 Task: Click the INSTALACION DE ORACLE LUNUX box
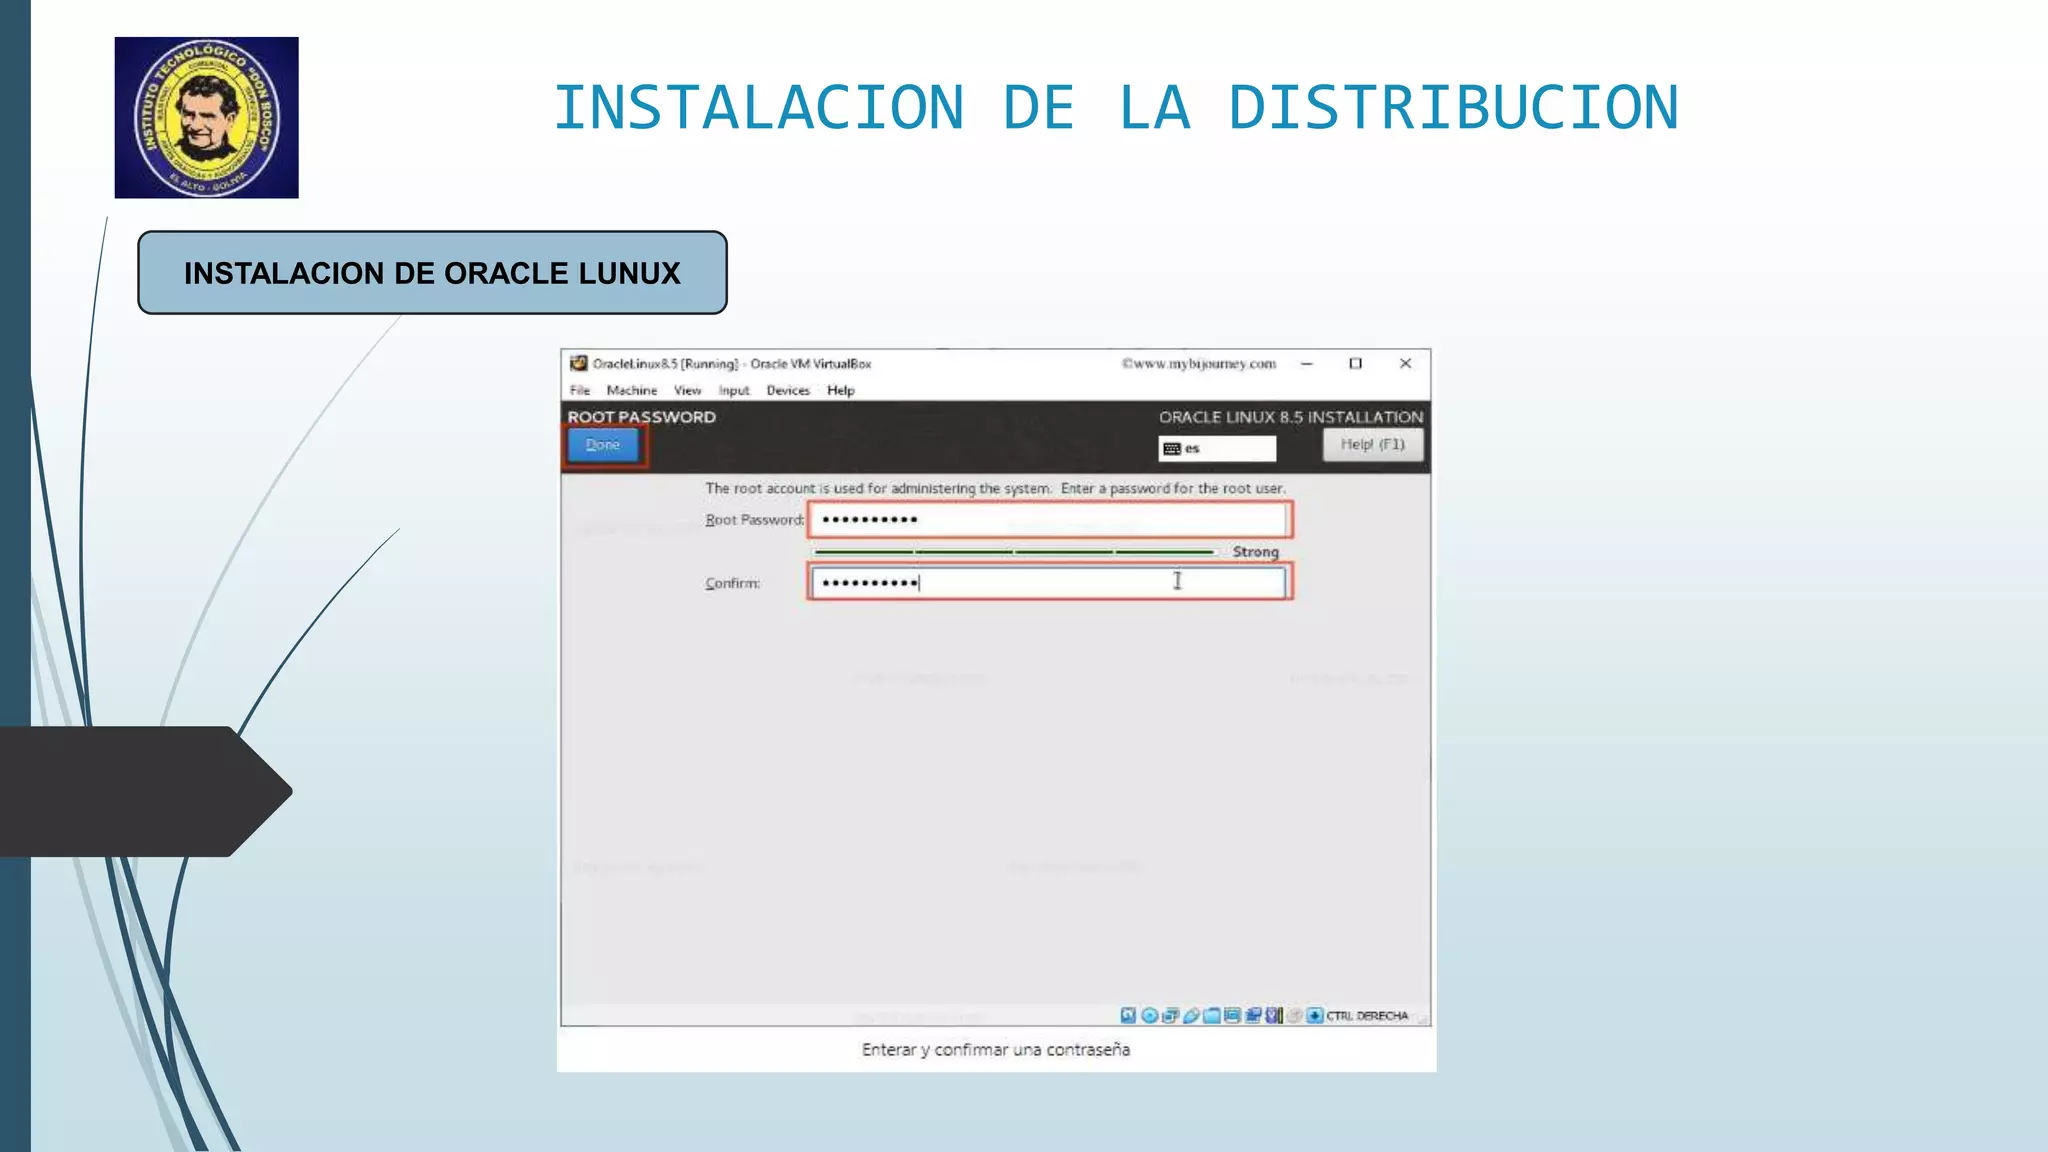click(432, 273)
